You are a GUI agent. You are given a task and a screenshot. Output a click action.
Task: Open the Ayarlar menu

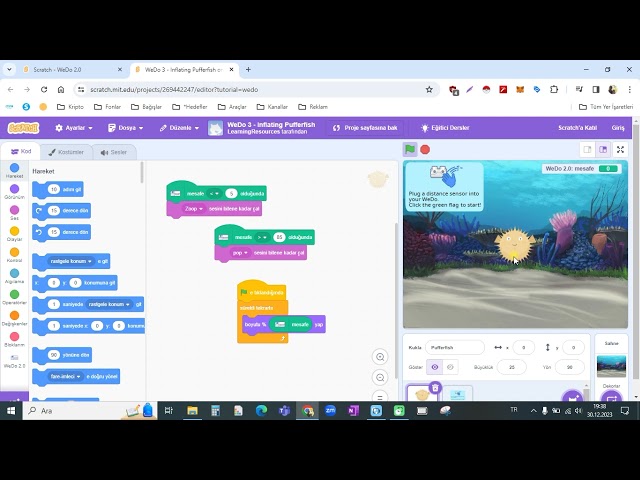pos(74,128)
